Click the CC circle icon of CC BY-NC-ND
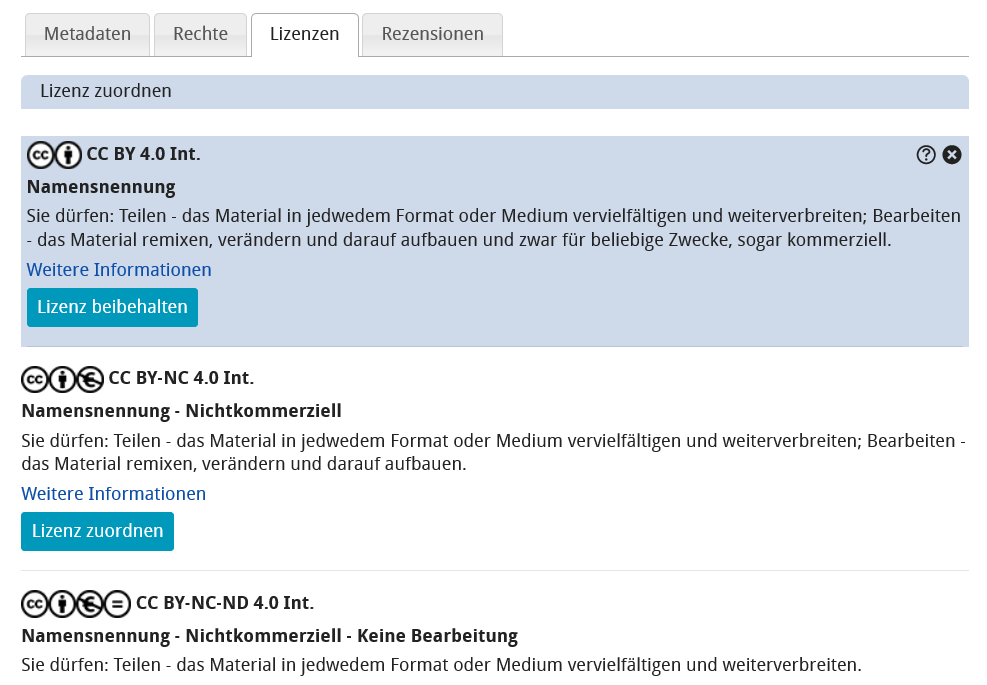This screenshot has height=685, width=987. [x=34, y=604]
